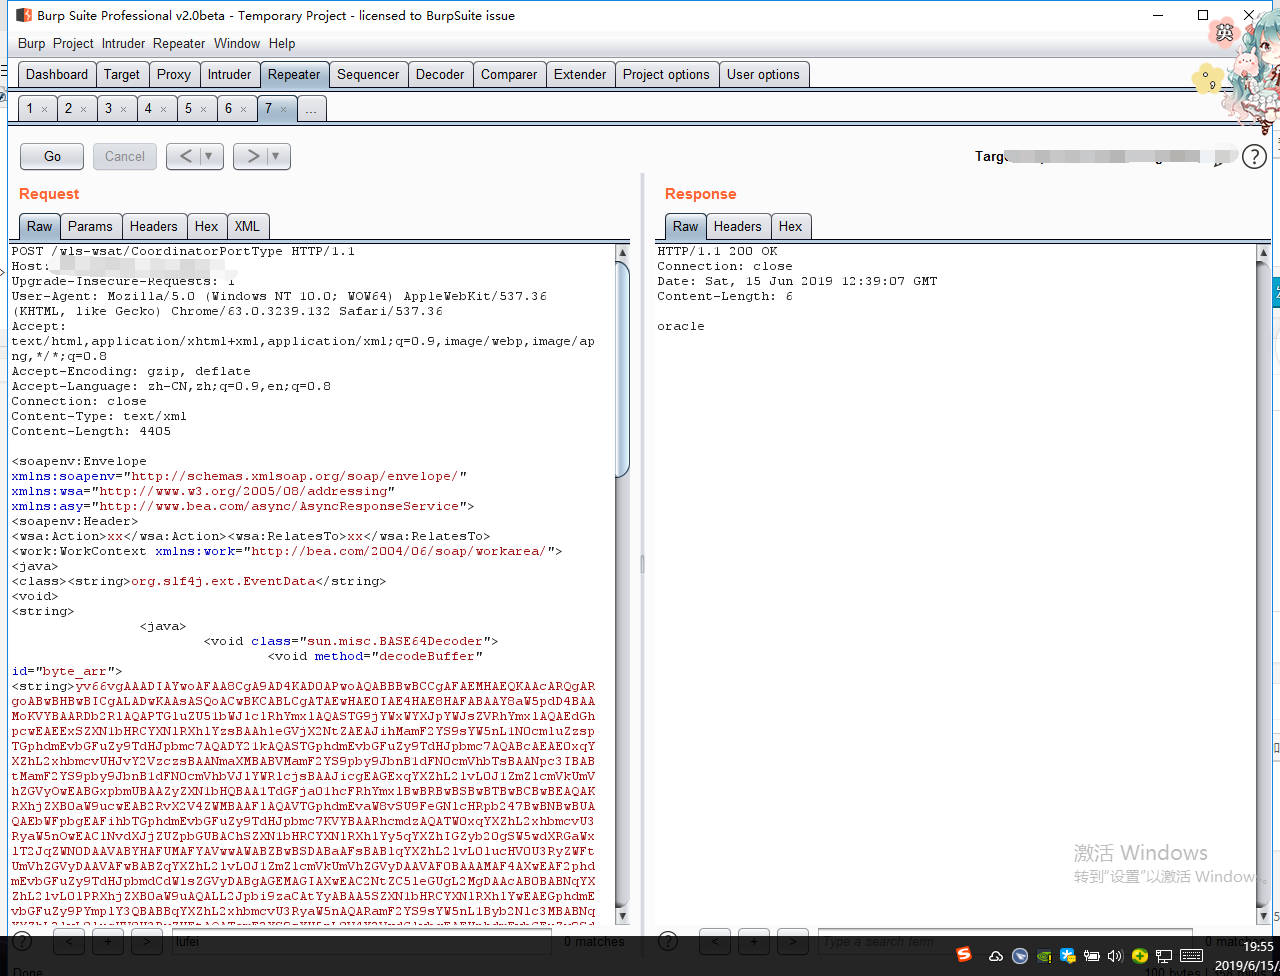Switch to the Extender tab
The image size is (1280, 976).
580,74
